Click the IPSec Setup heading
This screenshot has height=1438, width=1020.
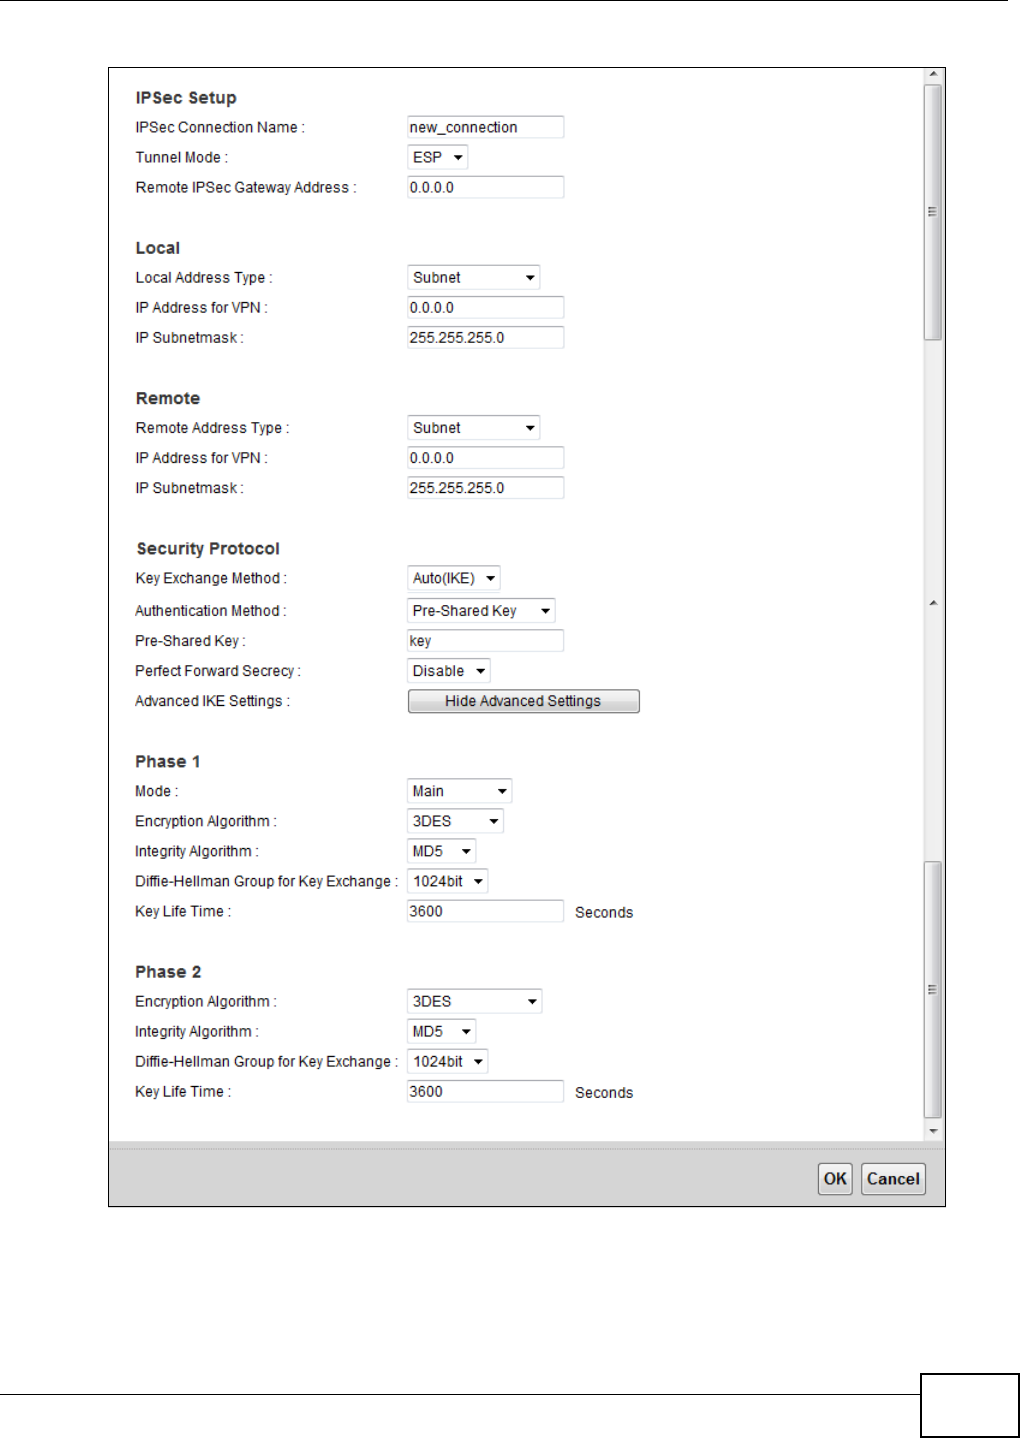(186, 98)
